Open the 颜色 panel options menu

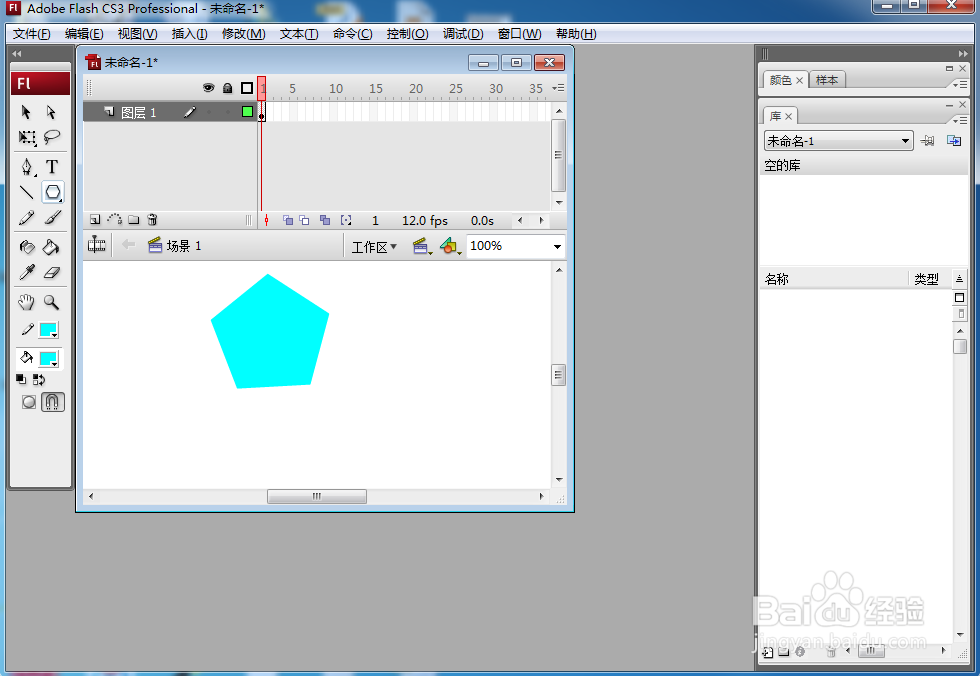tap(960, 84)
